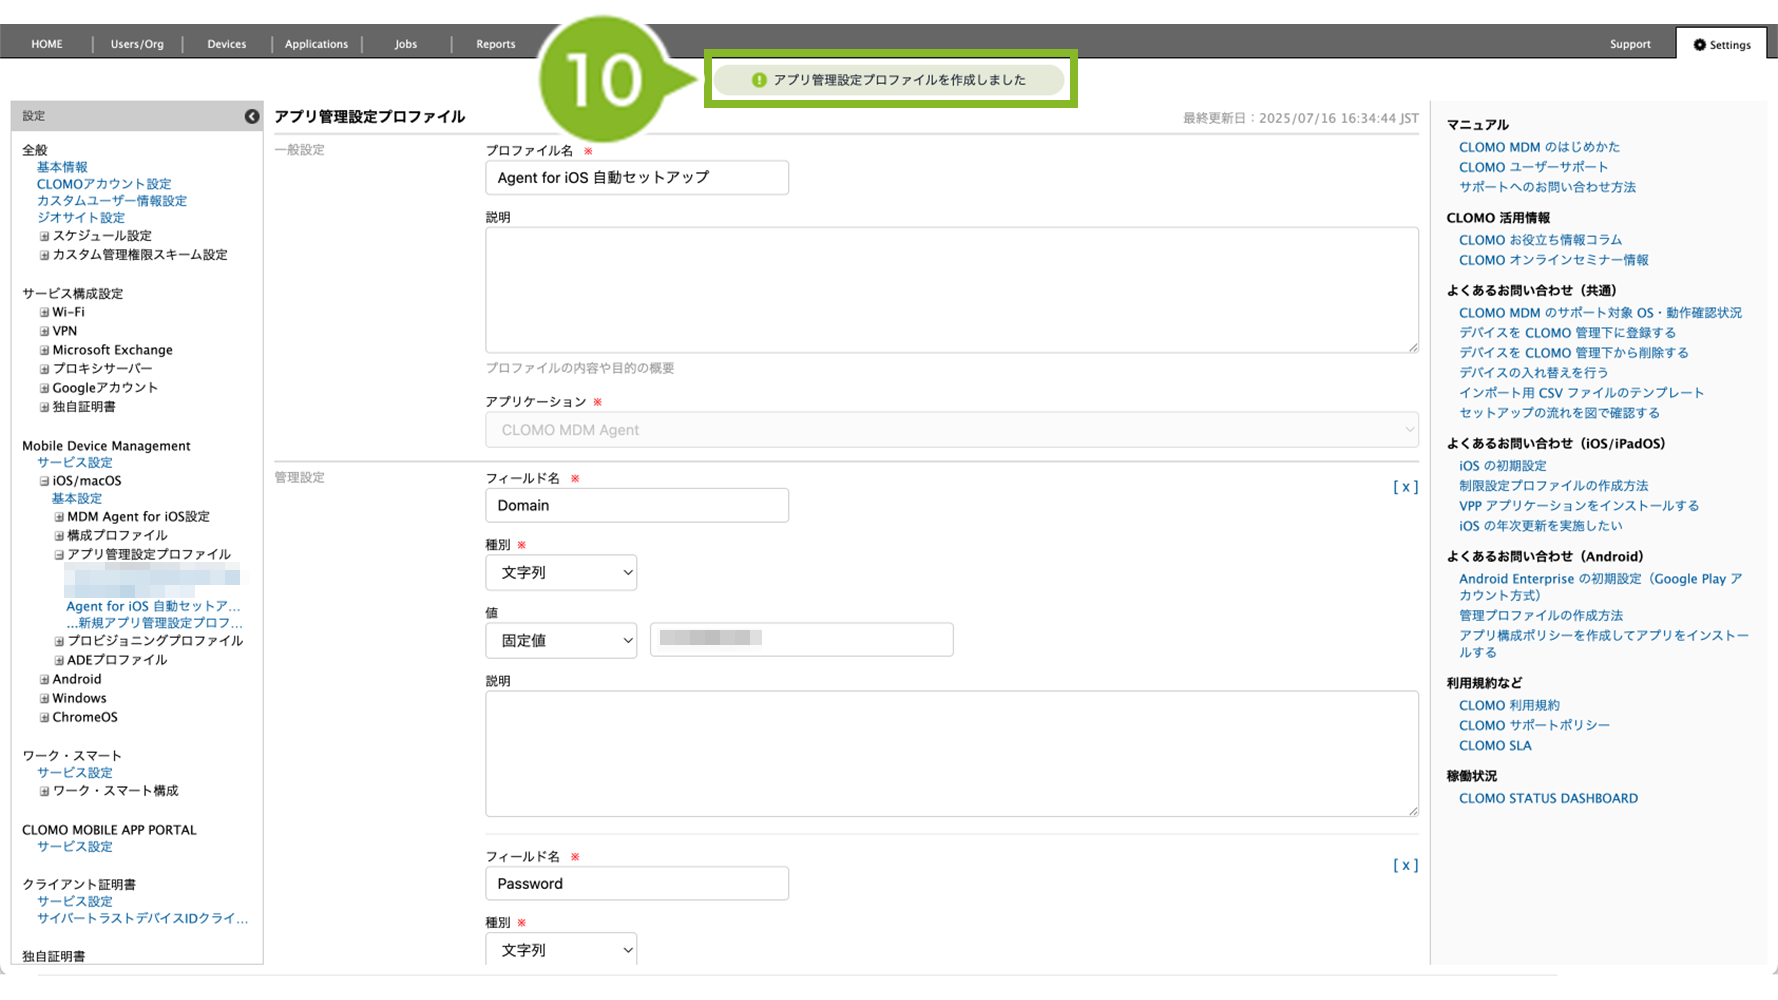Click the 基本情報 link under 全般
The height and width of the screenshot is (1000, 1778).
coord(62,167)
